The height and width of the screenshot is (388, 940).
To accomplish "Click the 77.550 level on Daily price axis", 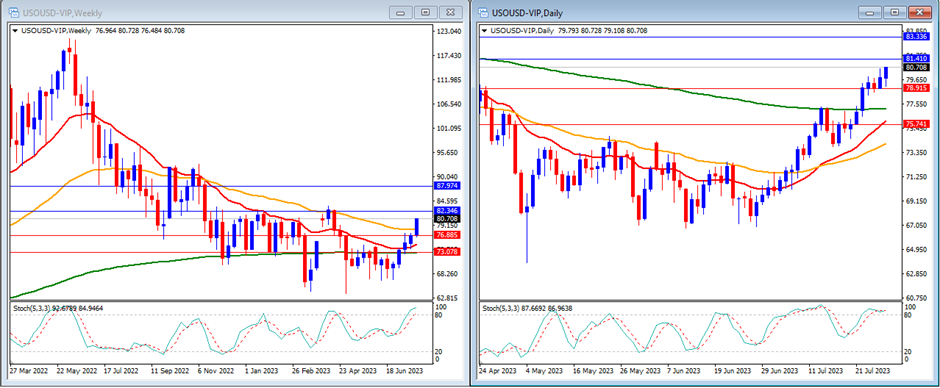I will [x=917, y=104].
